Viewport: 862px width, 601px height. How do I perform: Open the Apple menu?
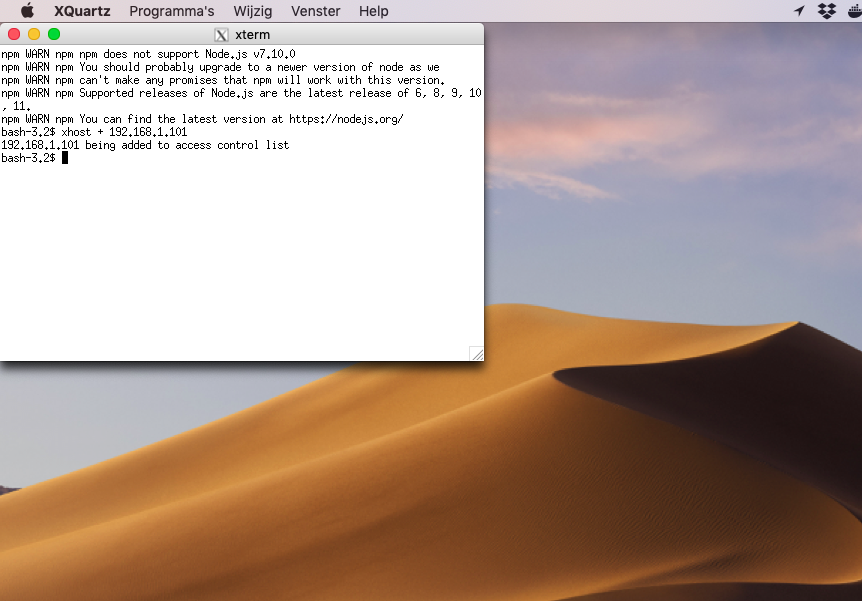[27, 11]
